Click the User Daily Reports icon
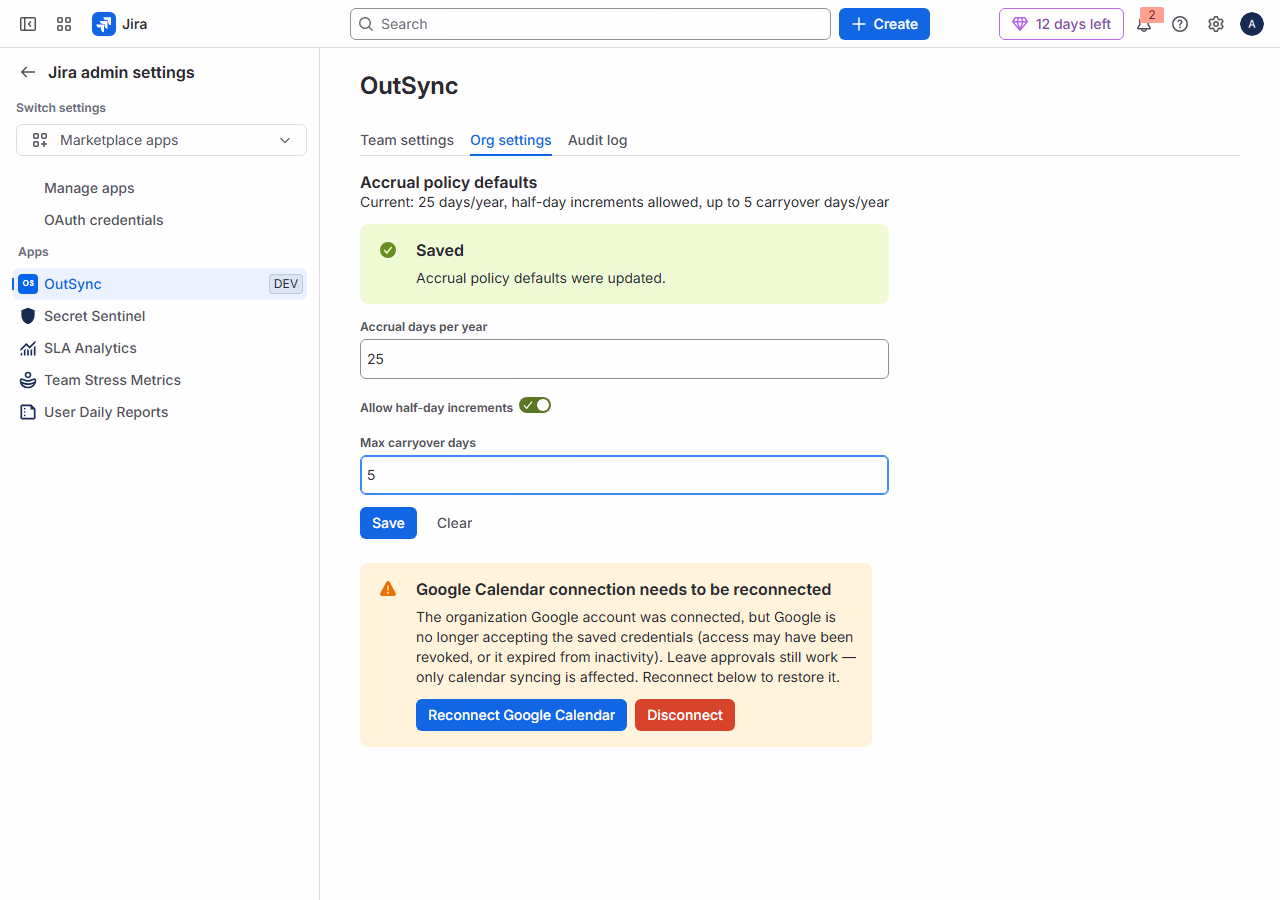Screen dimensions: 1280x900 [28, 412]
